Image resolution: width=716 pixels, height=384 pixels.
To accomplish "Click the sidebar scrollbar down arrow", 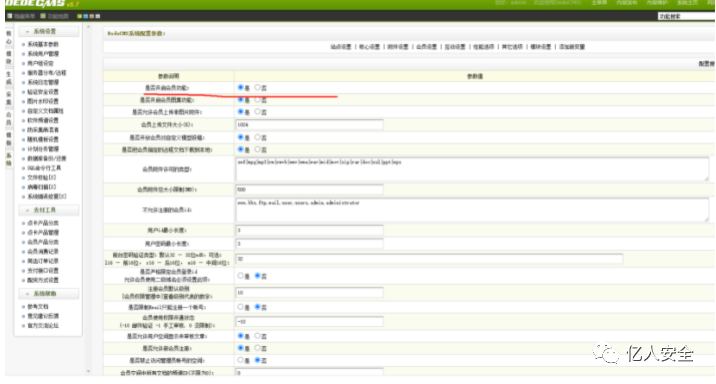I will 88,371.
